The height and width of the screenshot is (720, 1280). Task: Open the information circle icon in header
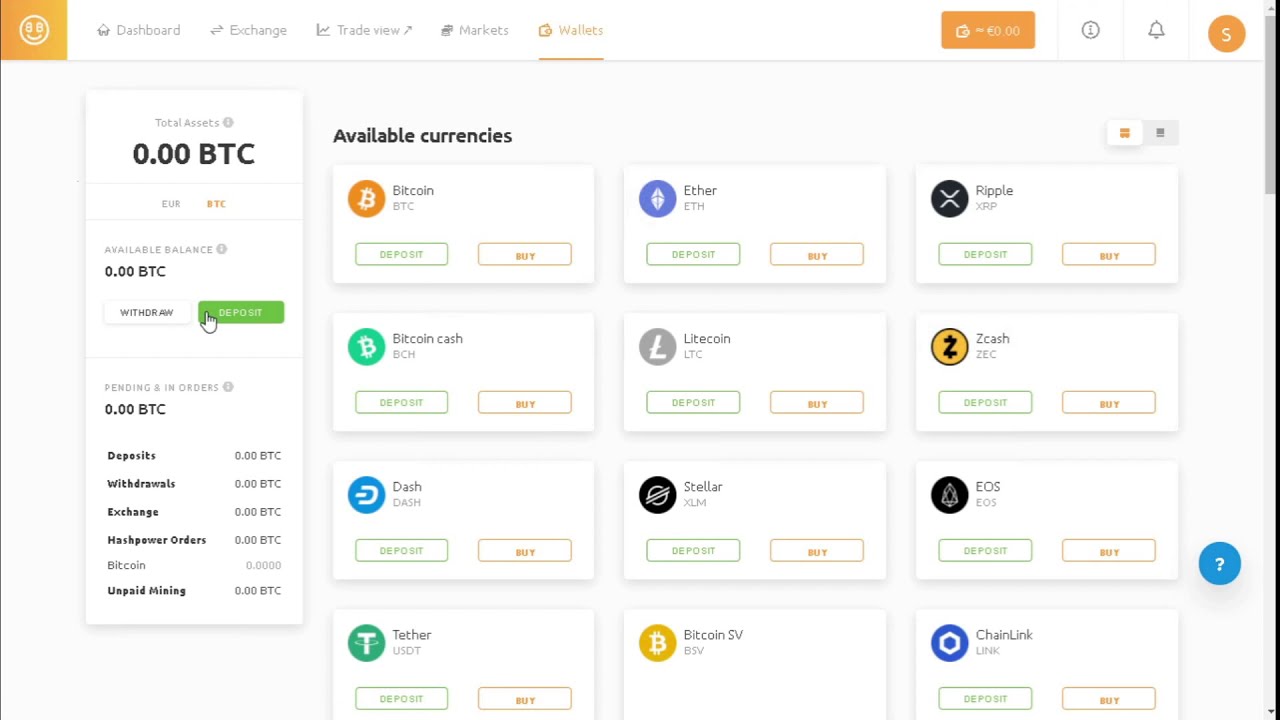click(1091, 30)
